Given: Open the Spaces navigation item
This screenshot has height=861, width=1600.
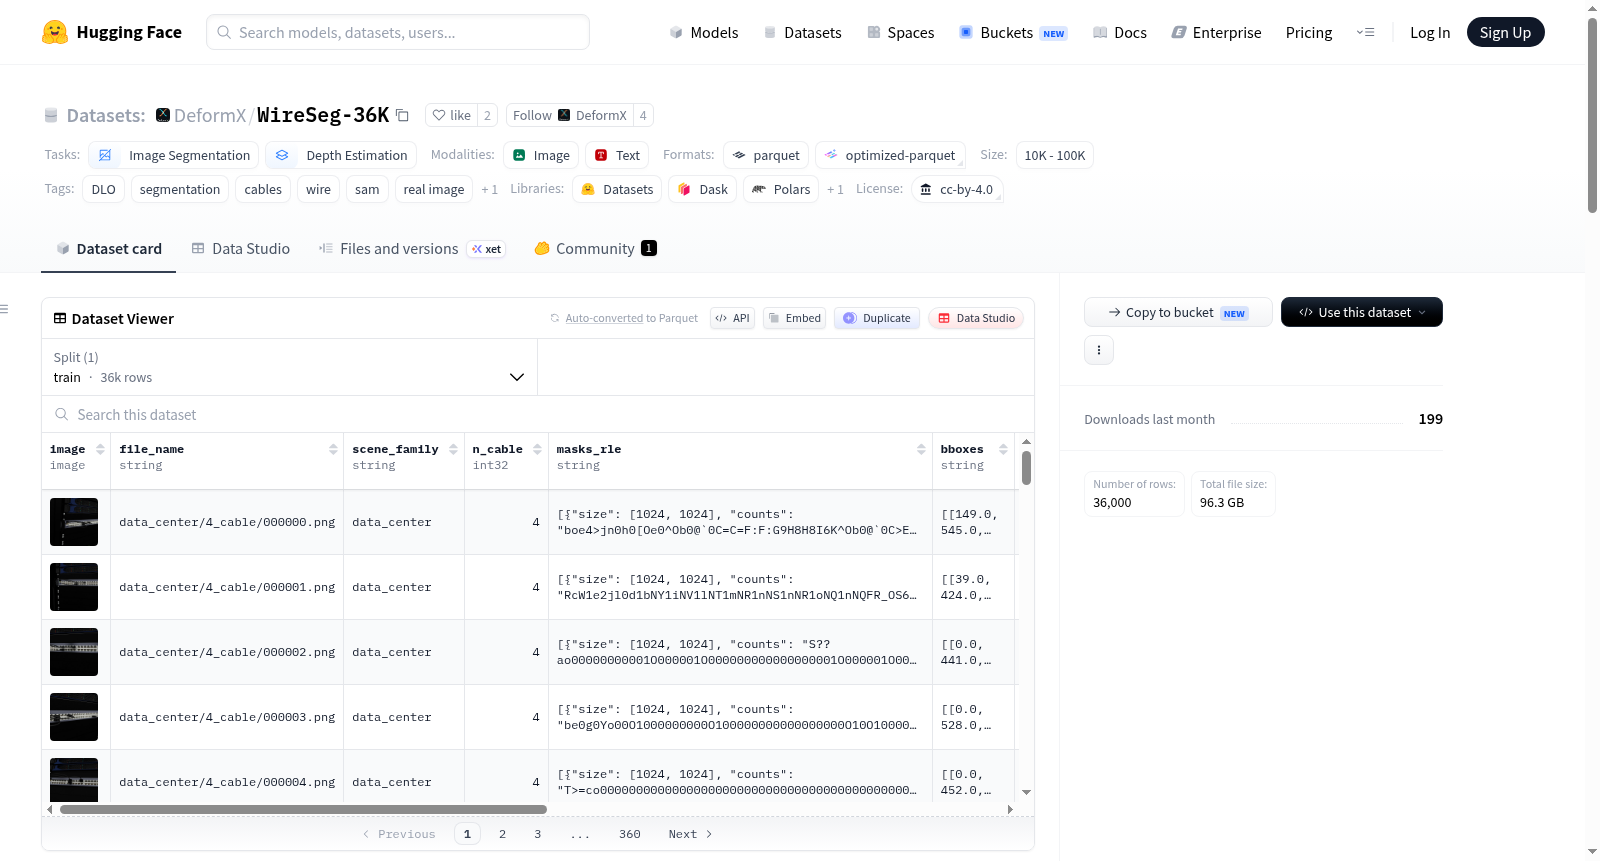Looking at the screenshot, I should tap(901, 33).
